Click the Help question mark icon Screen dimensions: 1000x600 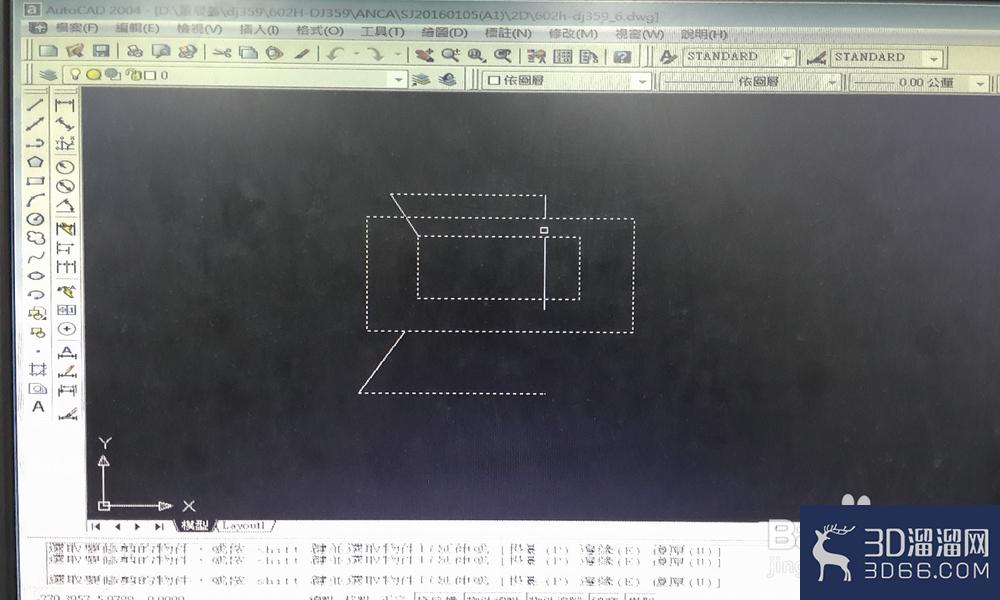click(x=622, y=57)
